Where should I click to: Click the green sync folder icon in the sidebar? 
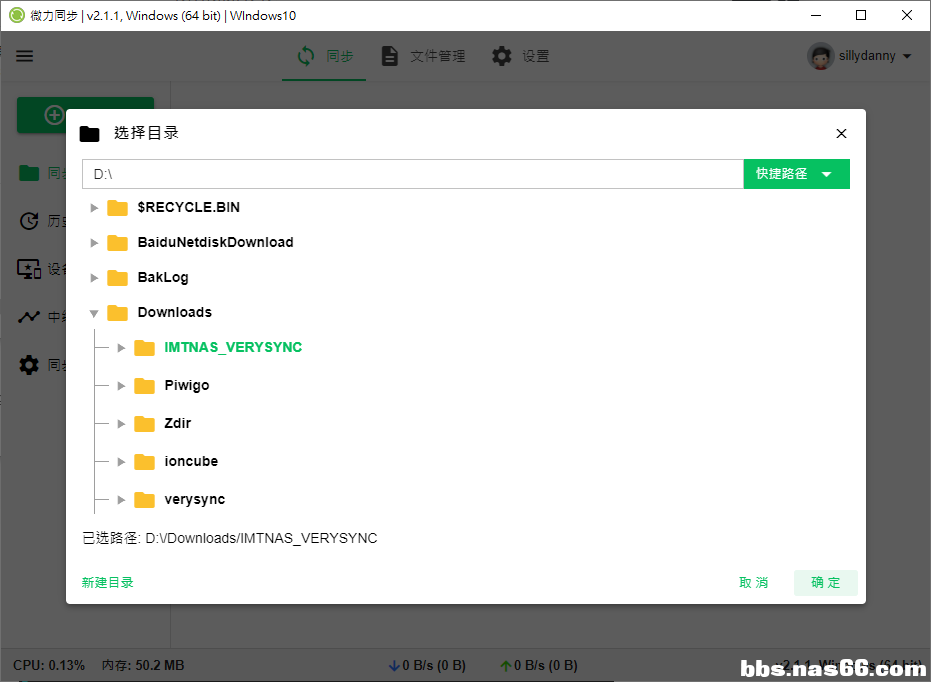coord(29,173)
